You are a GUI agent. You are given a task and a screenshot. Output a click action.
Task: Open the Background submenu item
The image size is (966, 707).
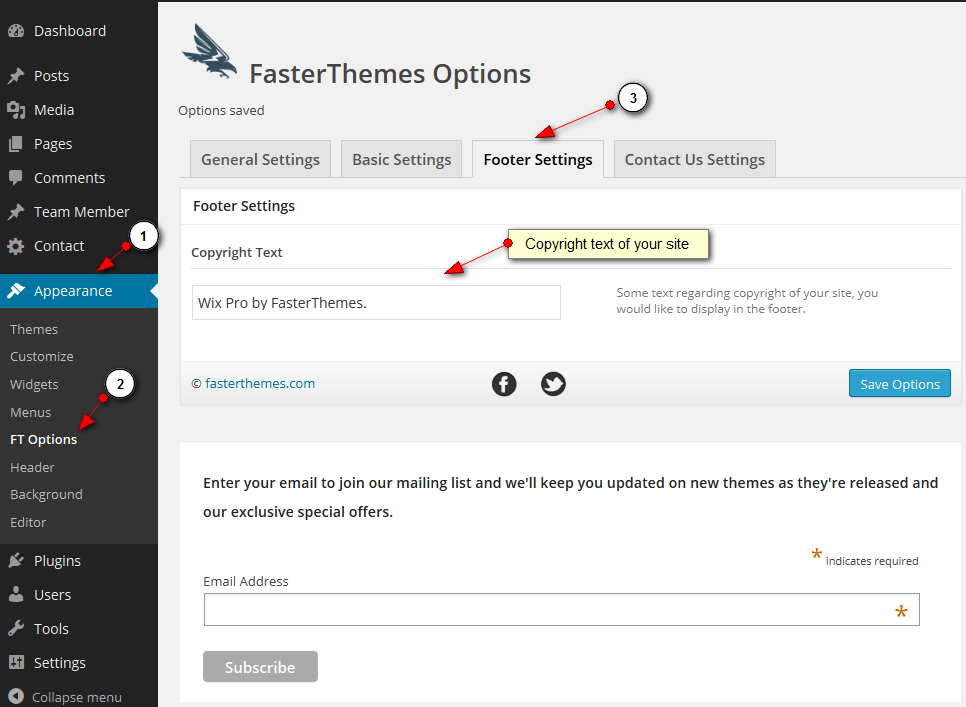(x=46, y=495)
